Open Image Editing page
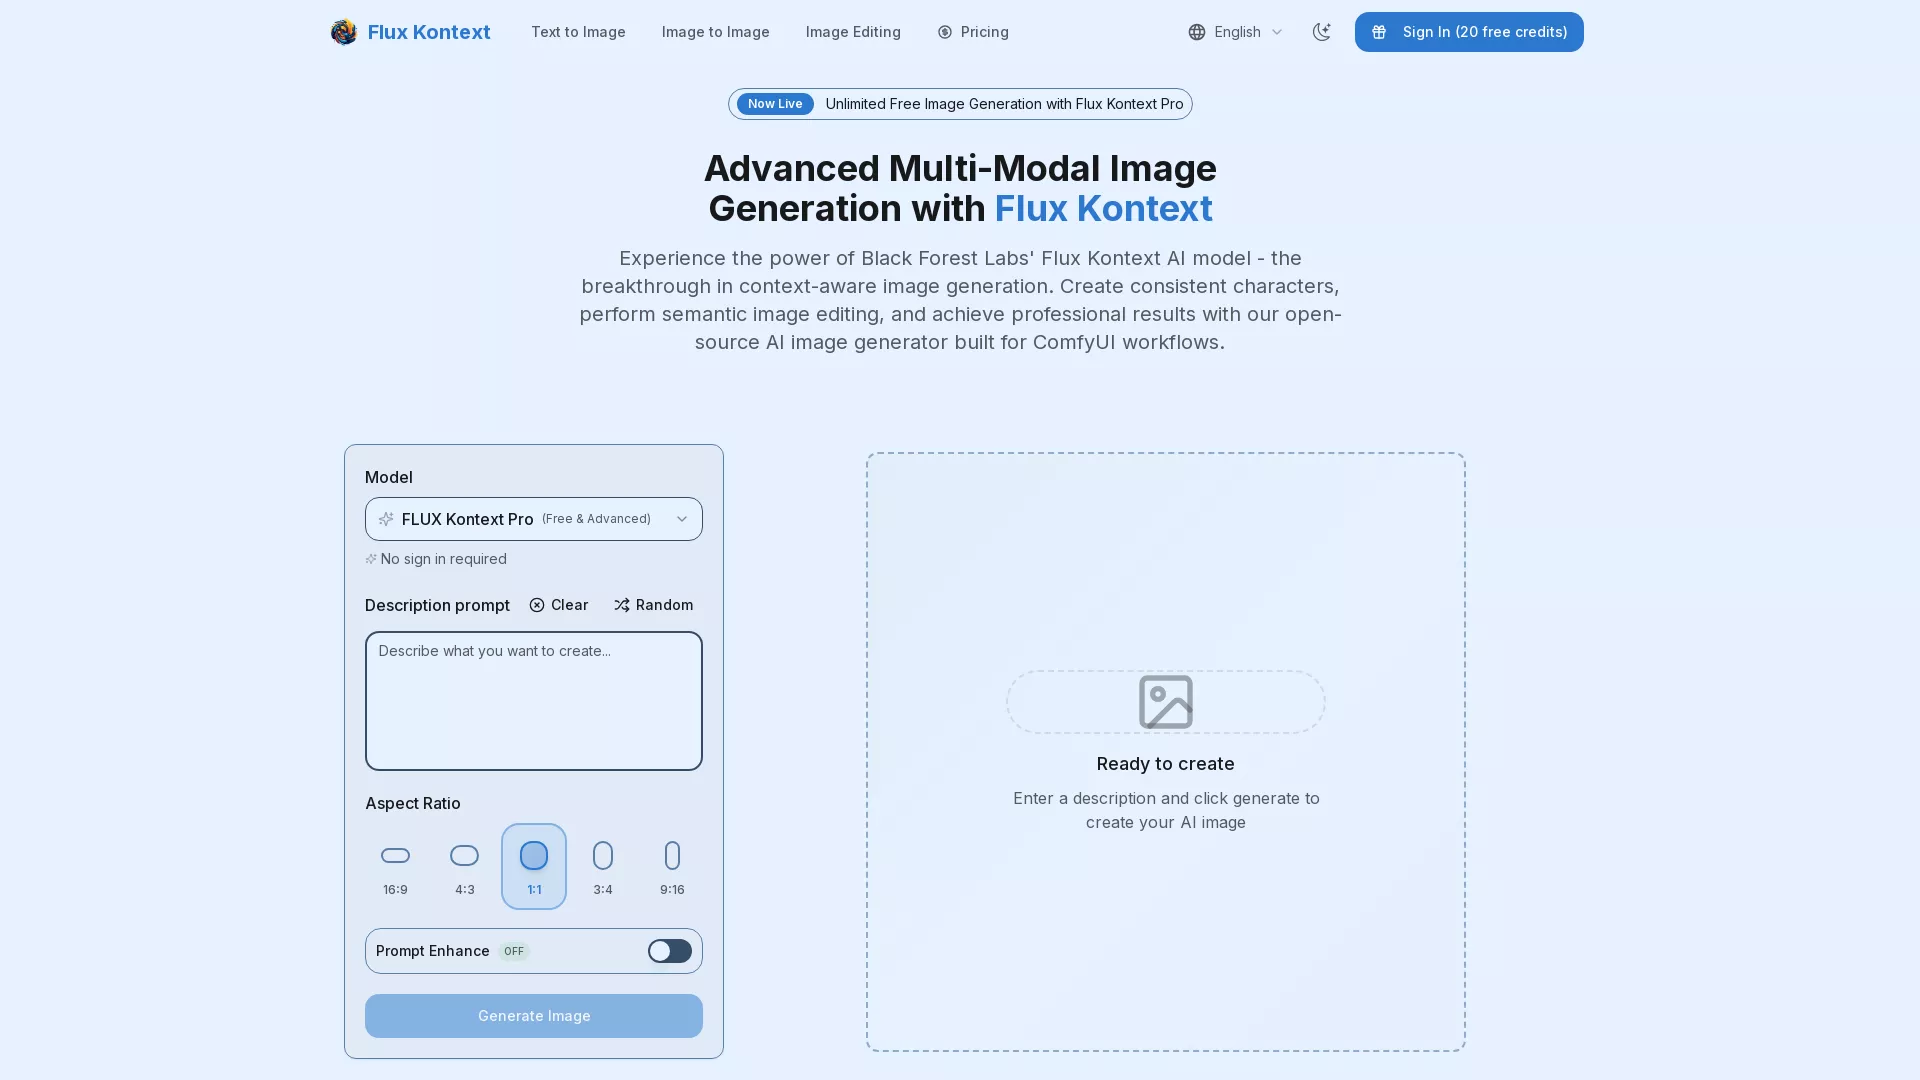The image size is (1920, 1080). click(x=853, y=32)
